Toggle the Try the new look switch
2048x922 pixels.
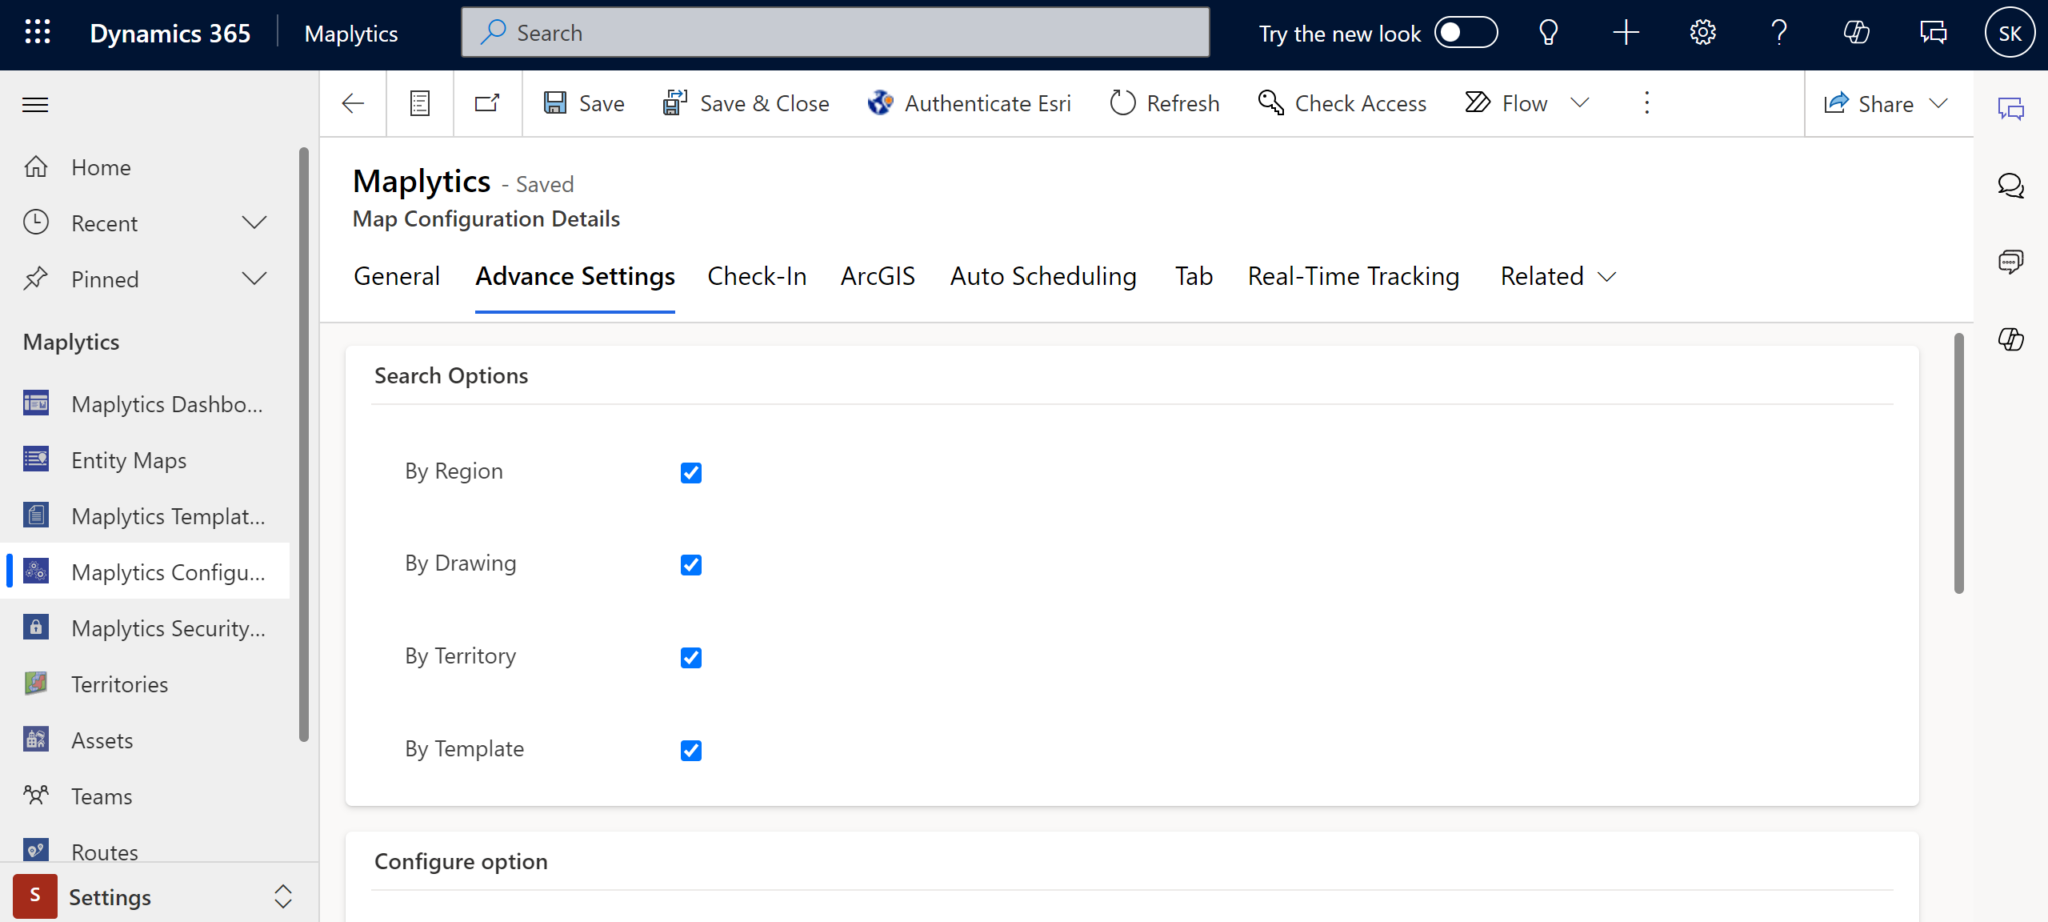pyautogui.click(x=1467, y=32)
